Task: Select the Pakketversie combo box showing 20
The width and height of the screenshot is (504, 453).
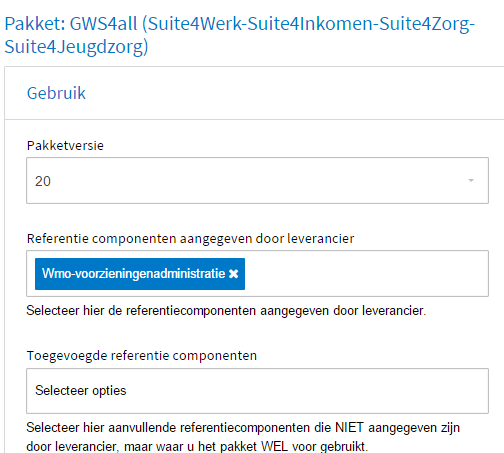Action: point(257,180)
